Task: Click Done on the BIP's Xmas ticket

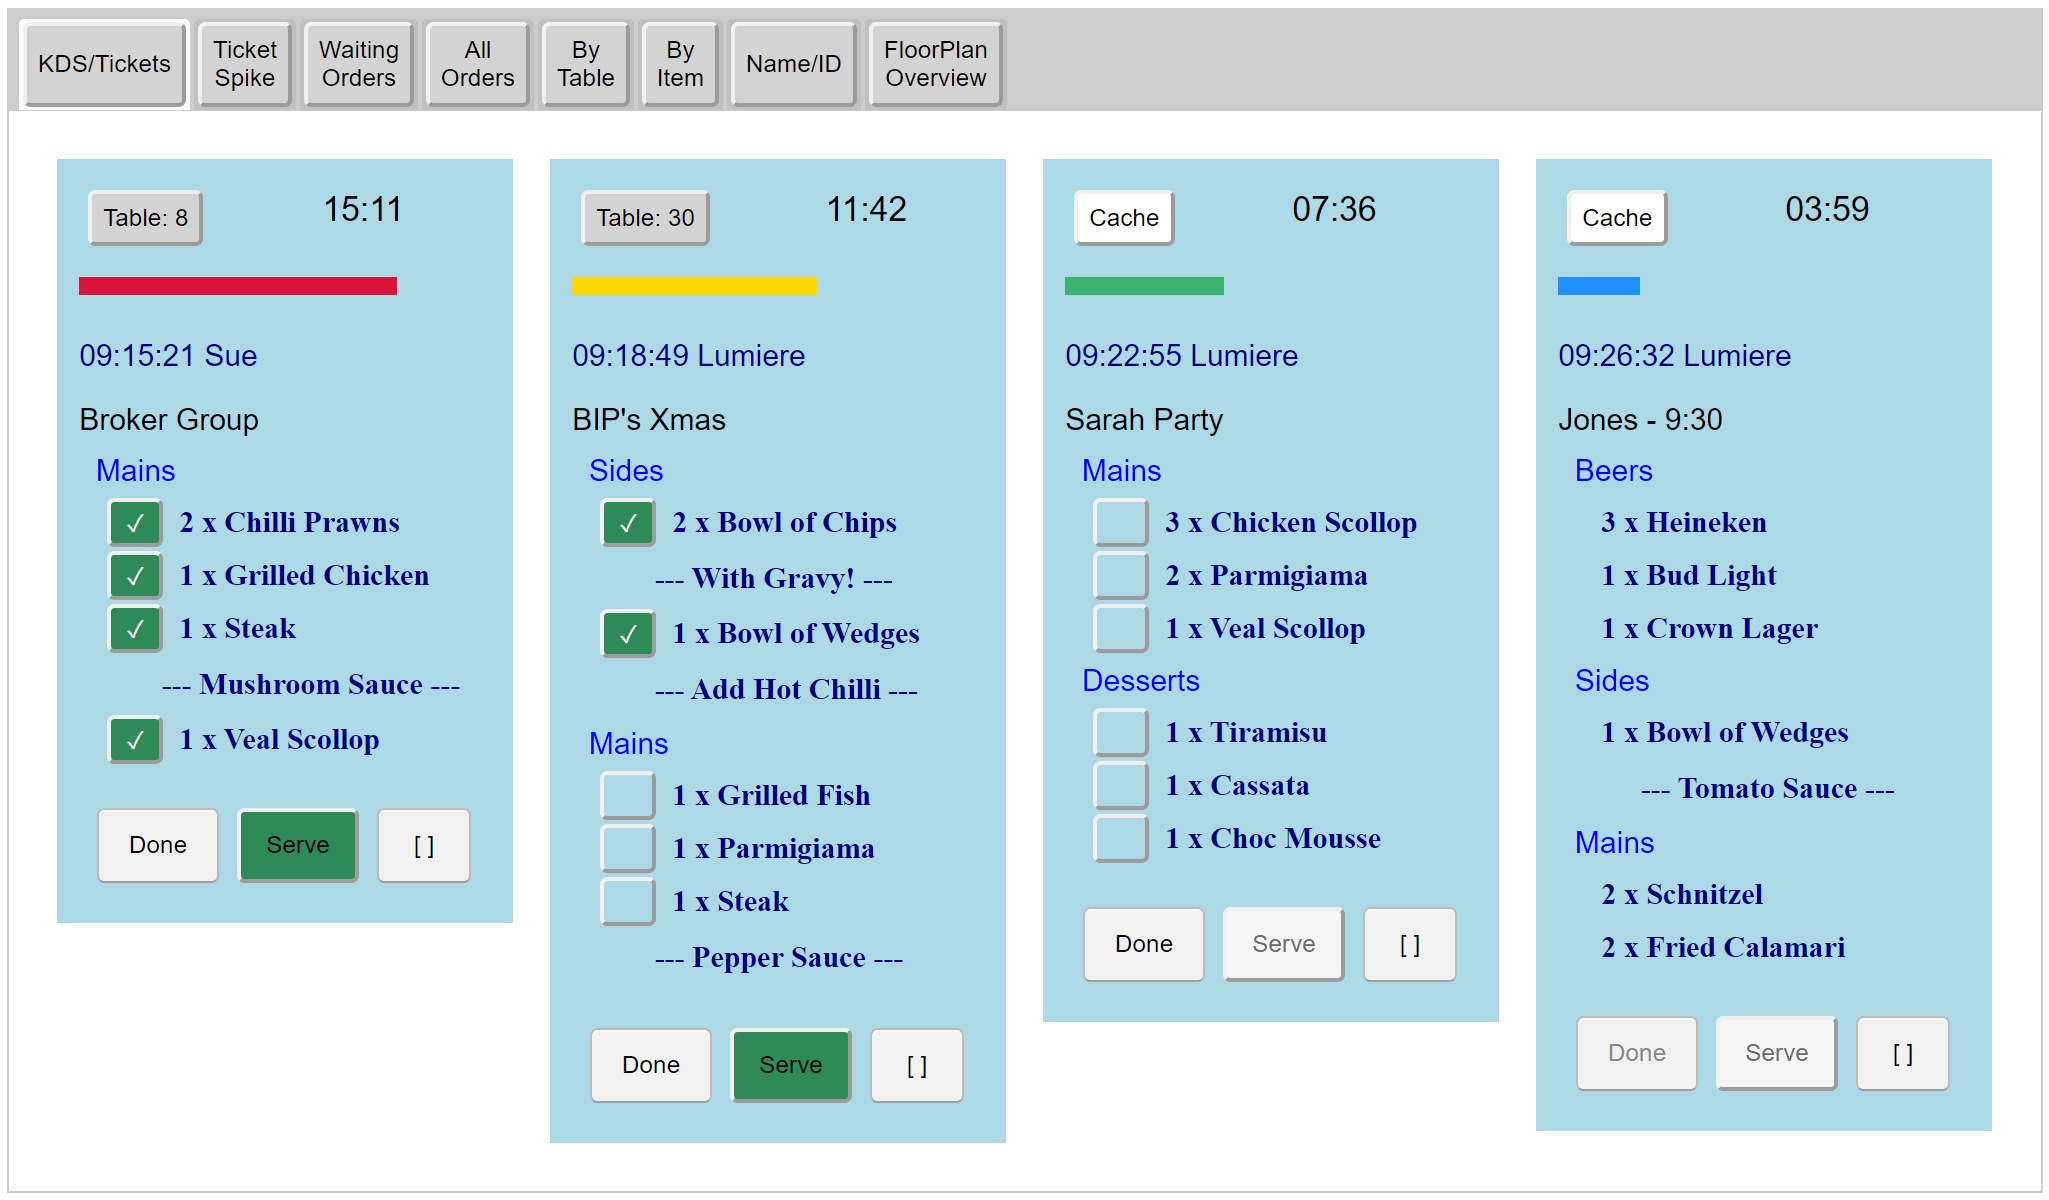Action: (650, 1066)
